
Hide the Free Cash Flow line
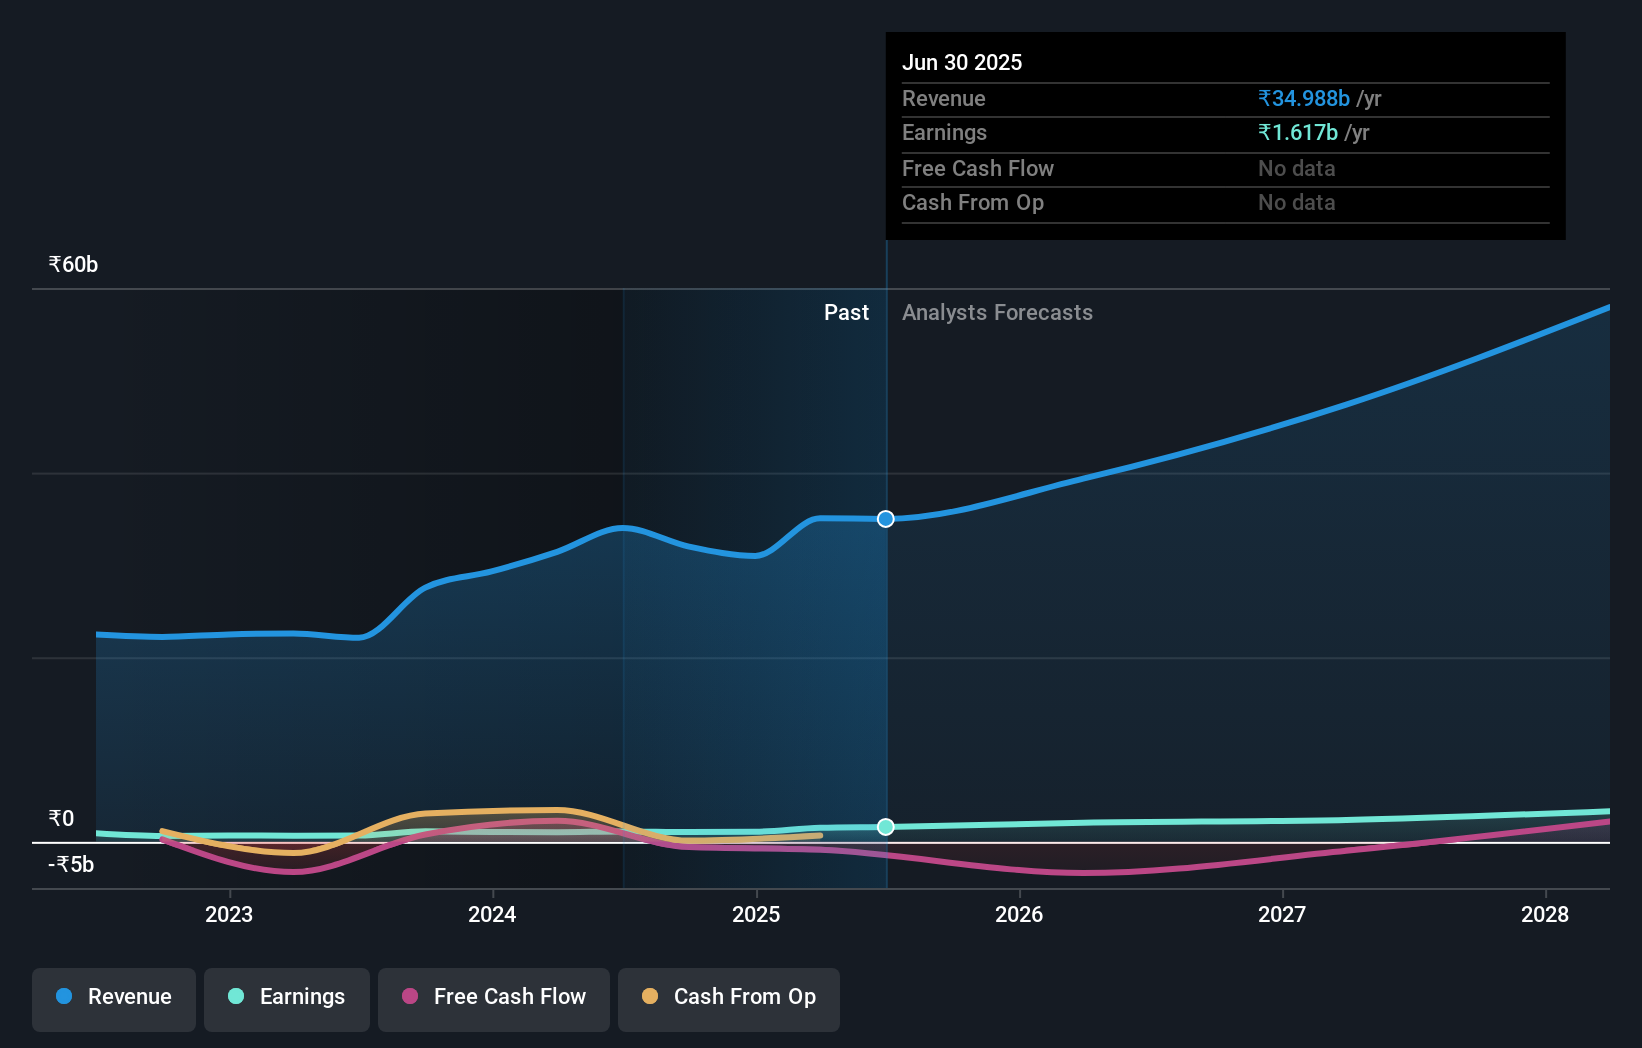pos(493,997)
